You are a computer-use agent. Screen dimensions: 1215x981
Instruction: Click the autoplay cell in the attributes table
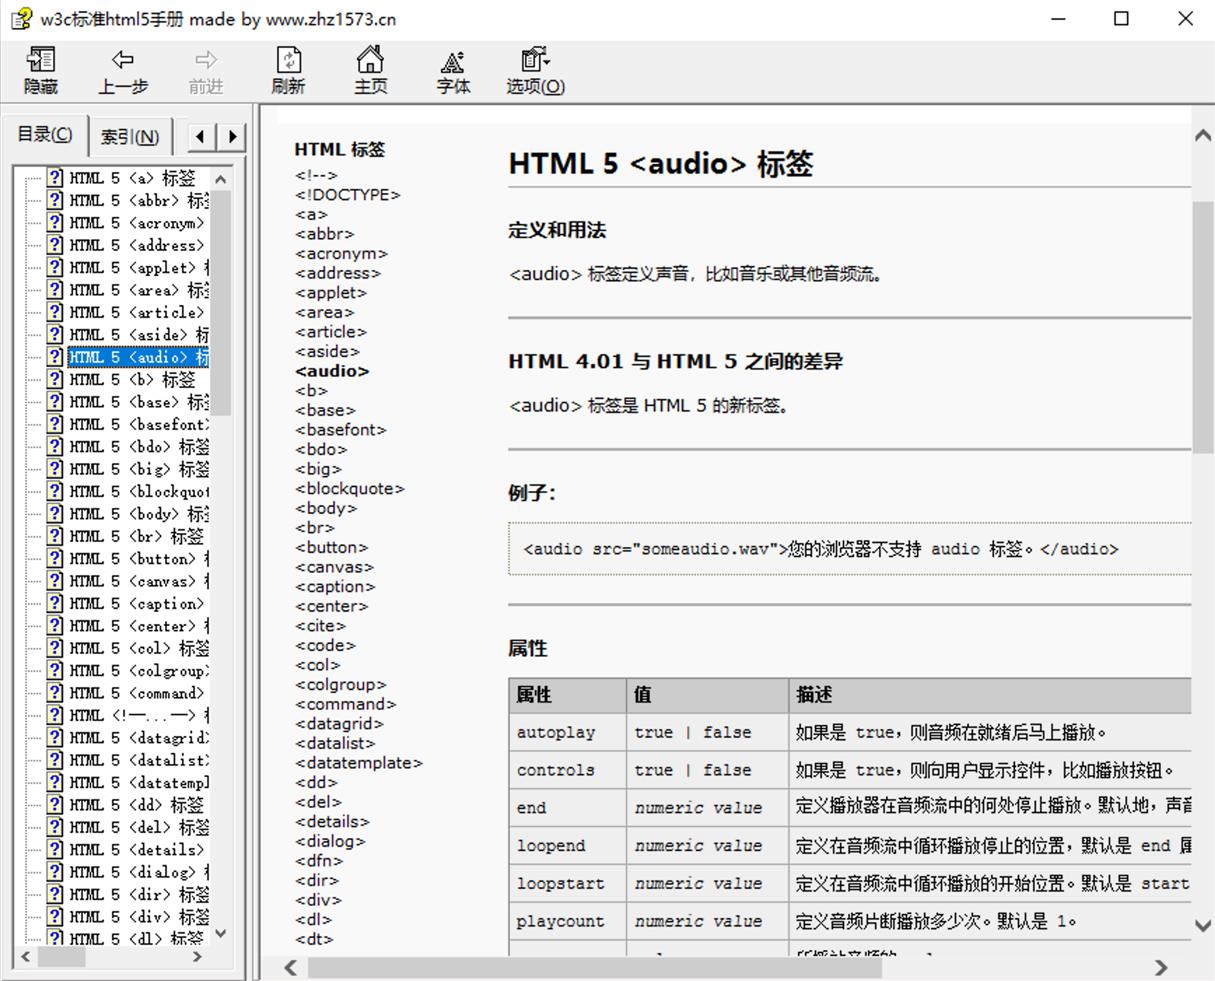[567, 733]
